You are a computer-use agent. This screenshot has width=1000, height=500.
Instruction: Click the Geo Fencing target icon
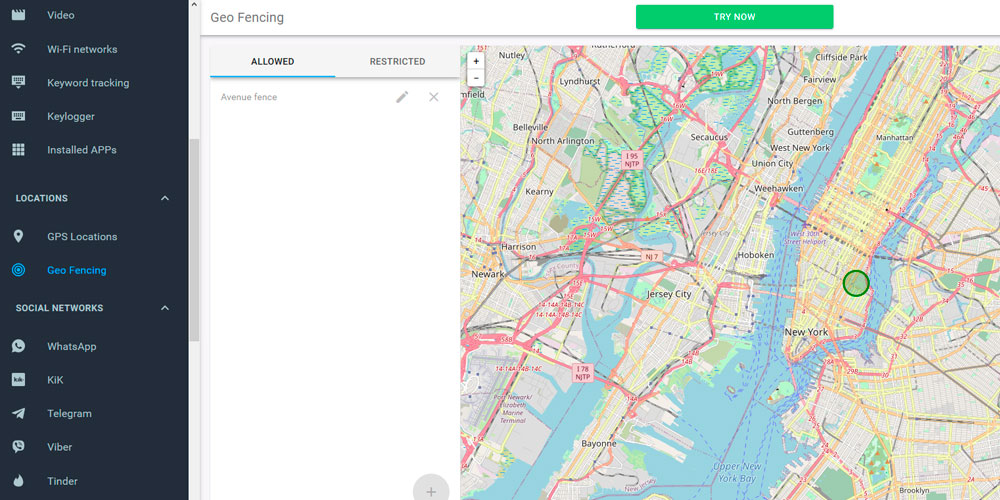(18, 270)
